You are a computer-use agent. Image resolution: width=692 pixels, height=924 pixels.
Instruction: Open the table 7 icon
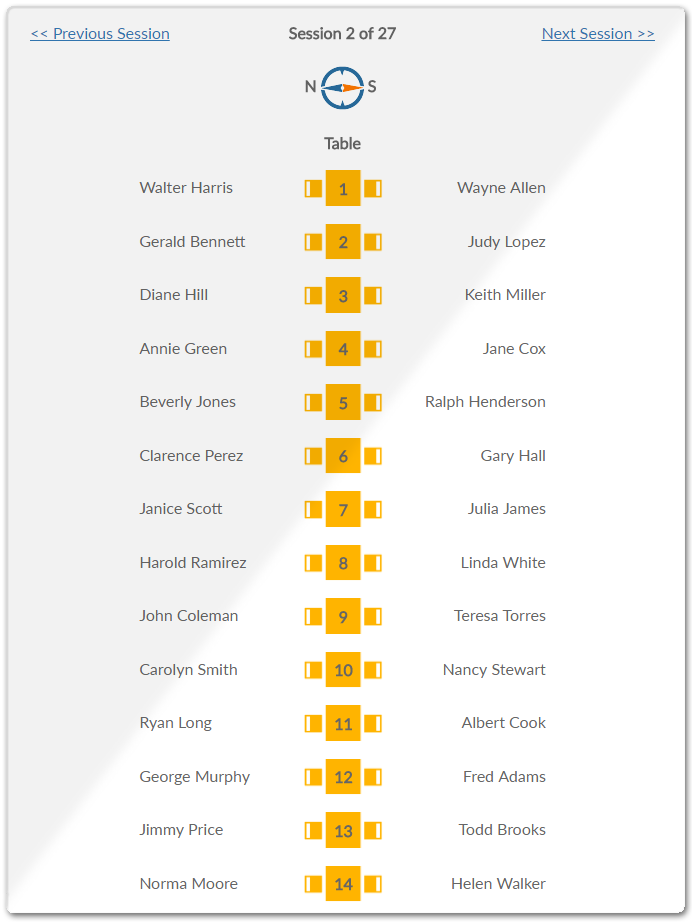343,509
